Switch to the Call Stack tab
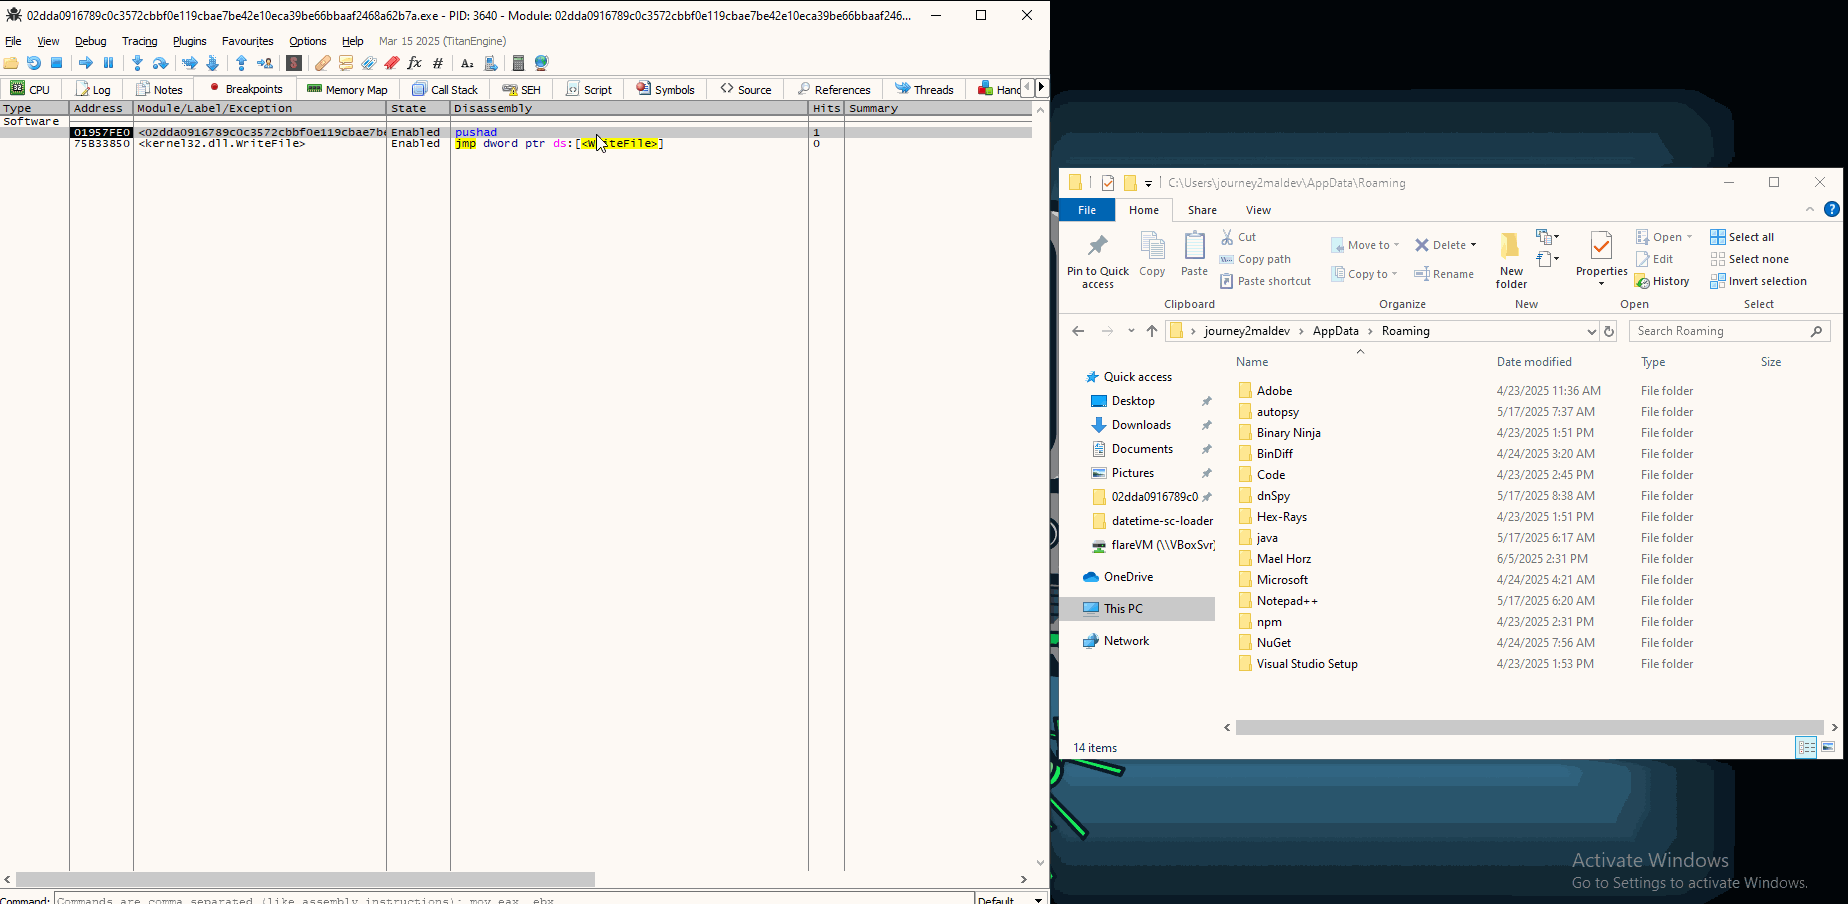The image size is (1848, 904). [445, 89]
